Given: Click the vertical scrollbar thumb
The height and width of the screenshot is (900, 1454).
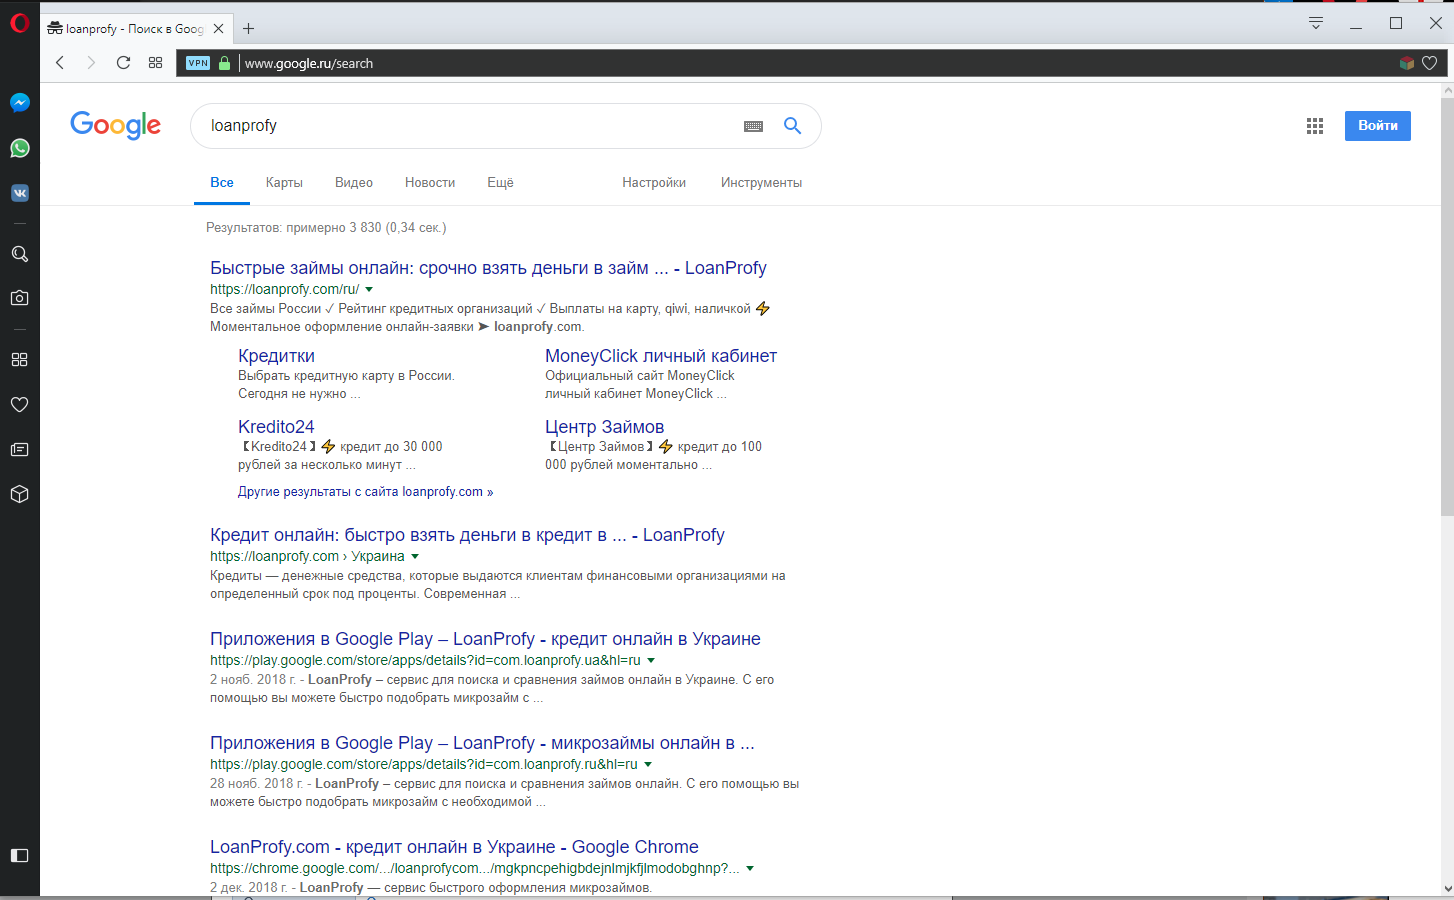Looking at the screenshot, I should (1447, 305).
